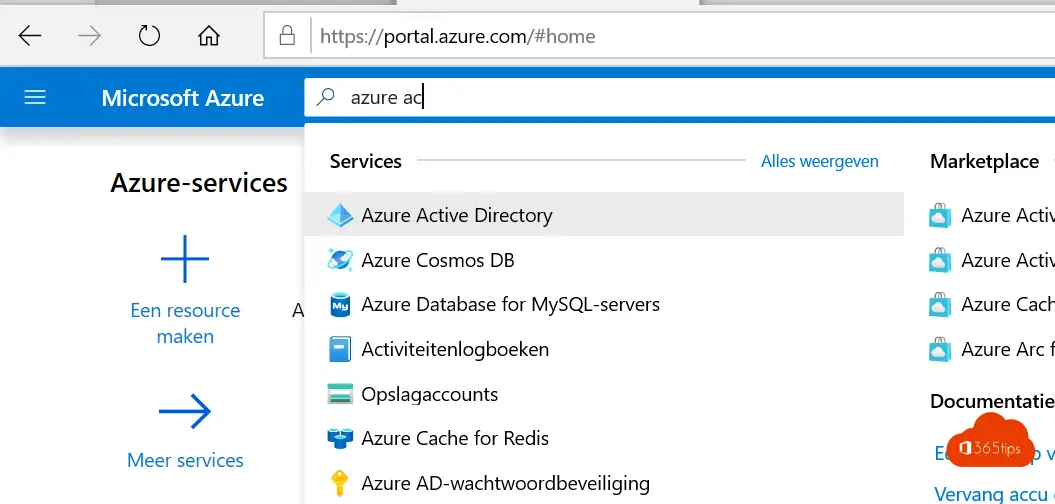Select Azure Active Directory service result

[x=604, y=215]
